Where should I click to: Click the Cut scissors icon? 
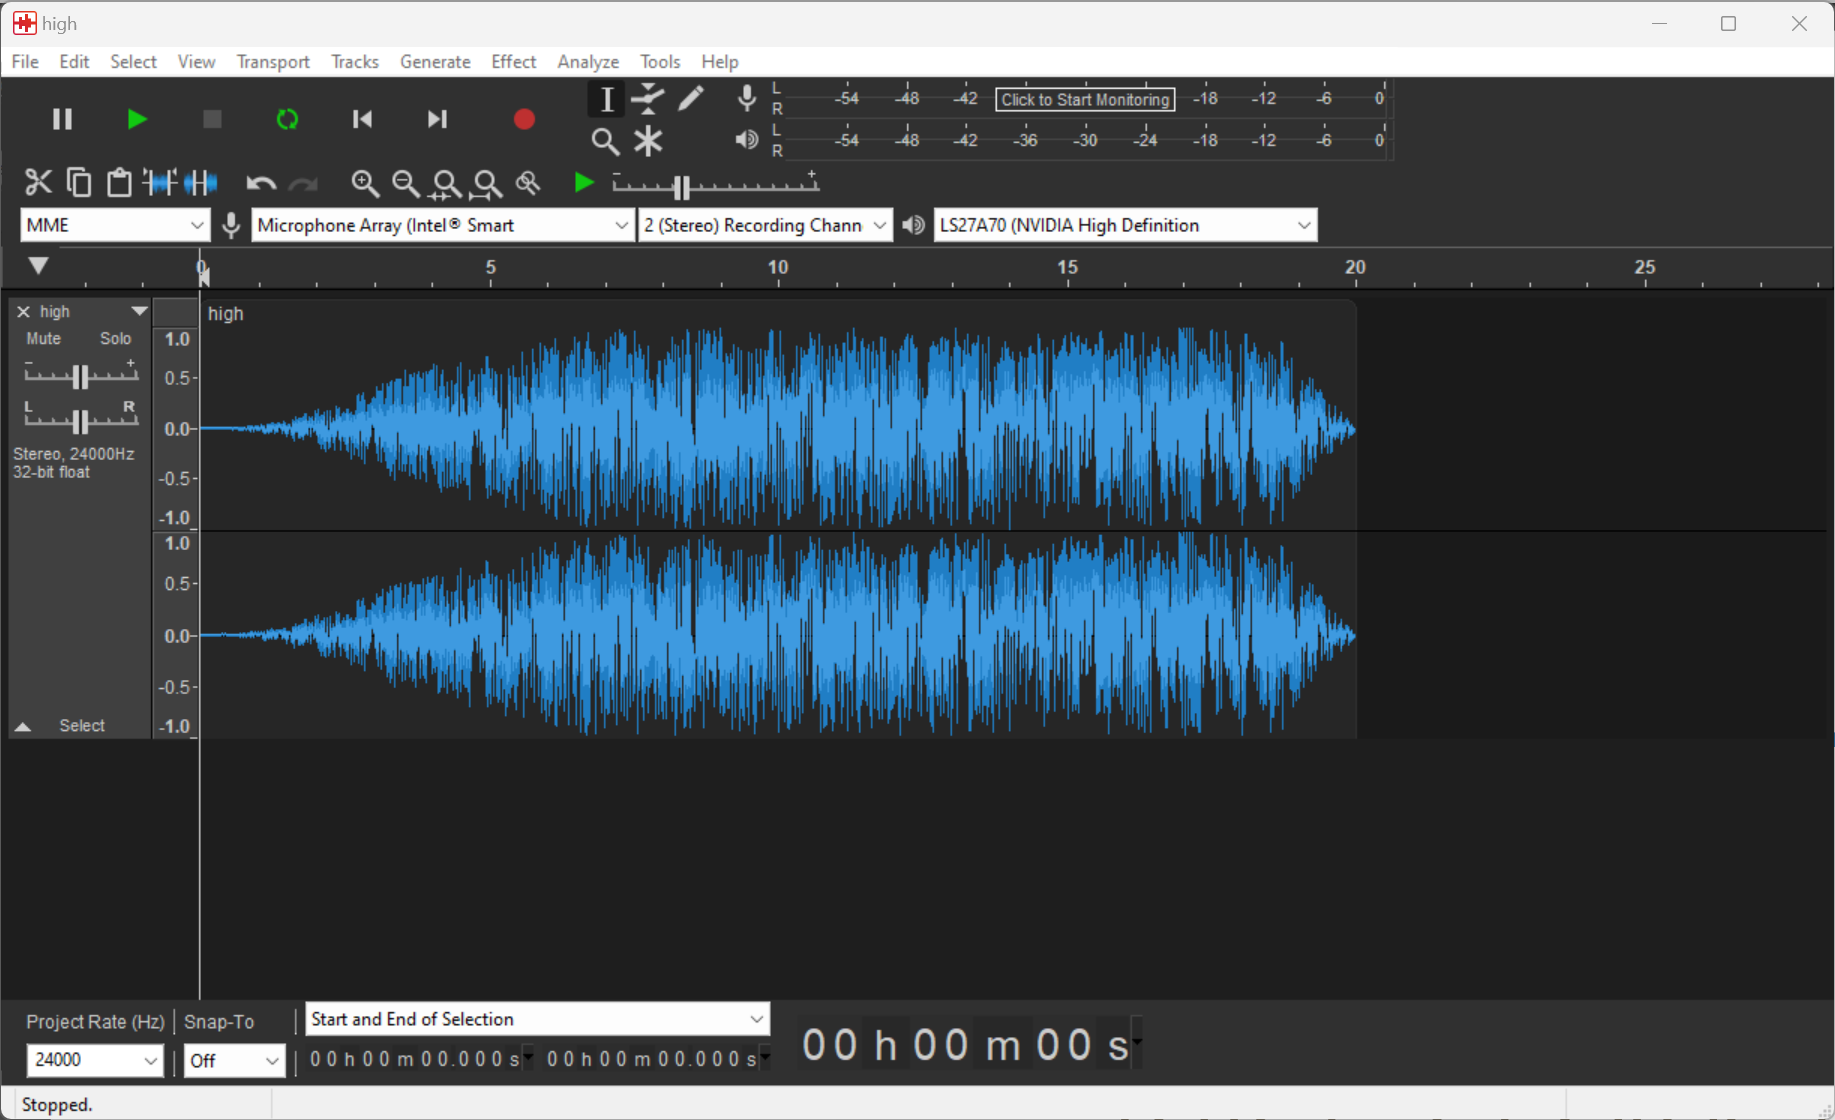(38, 182)
